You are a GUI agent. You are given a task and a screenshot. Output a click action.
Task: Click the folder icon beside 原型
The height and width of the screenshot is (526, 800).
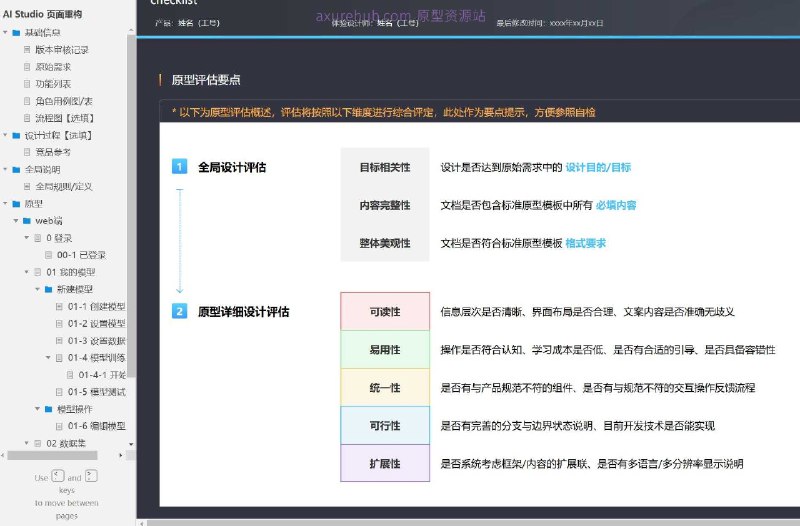click(16, 204)
